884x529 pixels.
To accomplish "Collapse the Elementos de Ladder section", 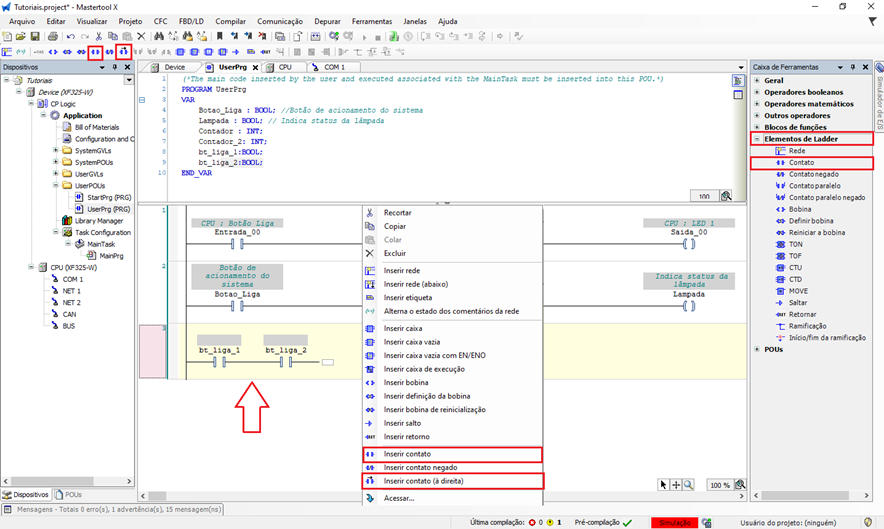I will [x=757, y=139].
